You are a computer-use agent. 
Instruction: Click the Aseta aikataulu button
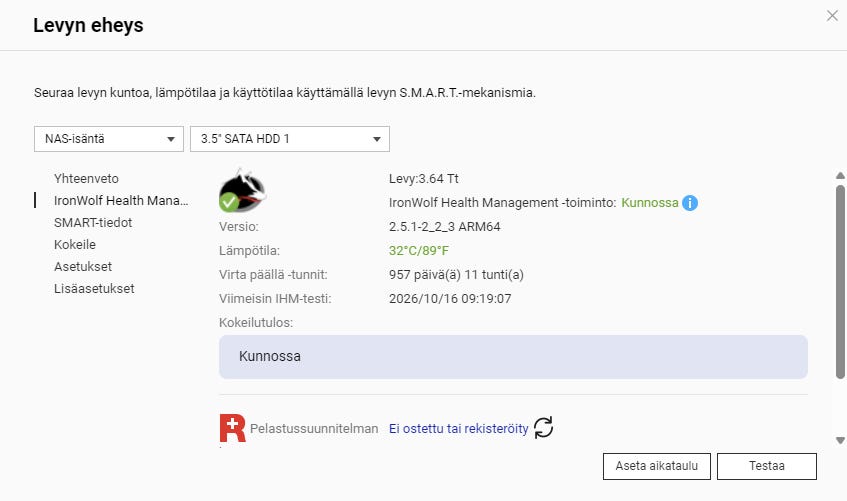click(657, 466)
